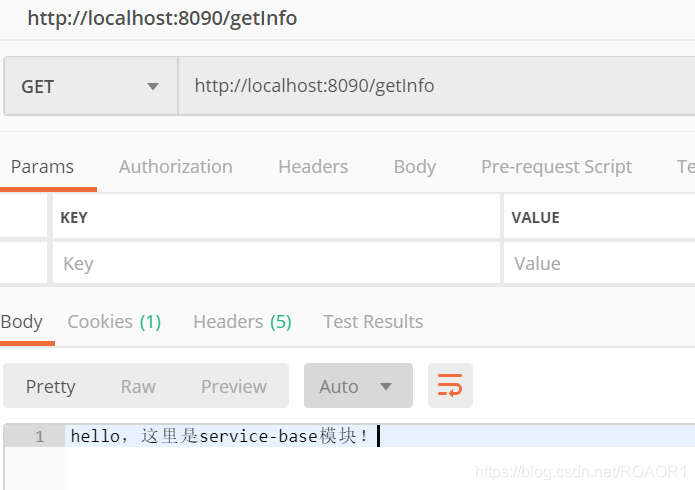The image size is (695, 490).
Task: Click the response text line hello service-base
Action: click(x=219, y=436)
